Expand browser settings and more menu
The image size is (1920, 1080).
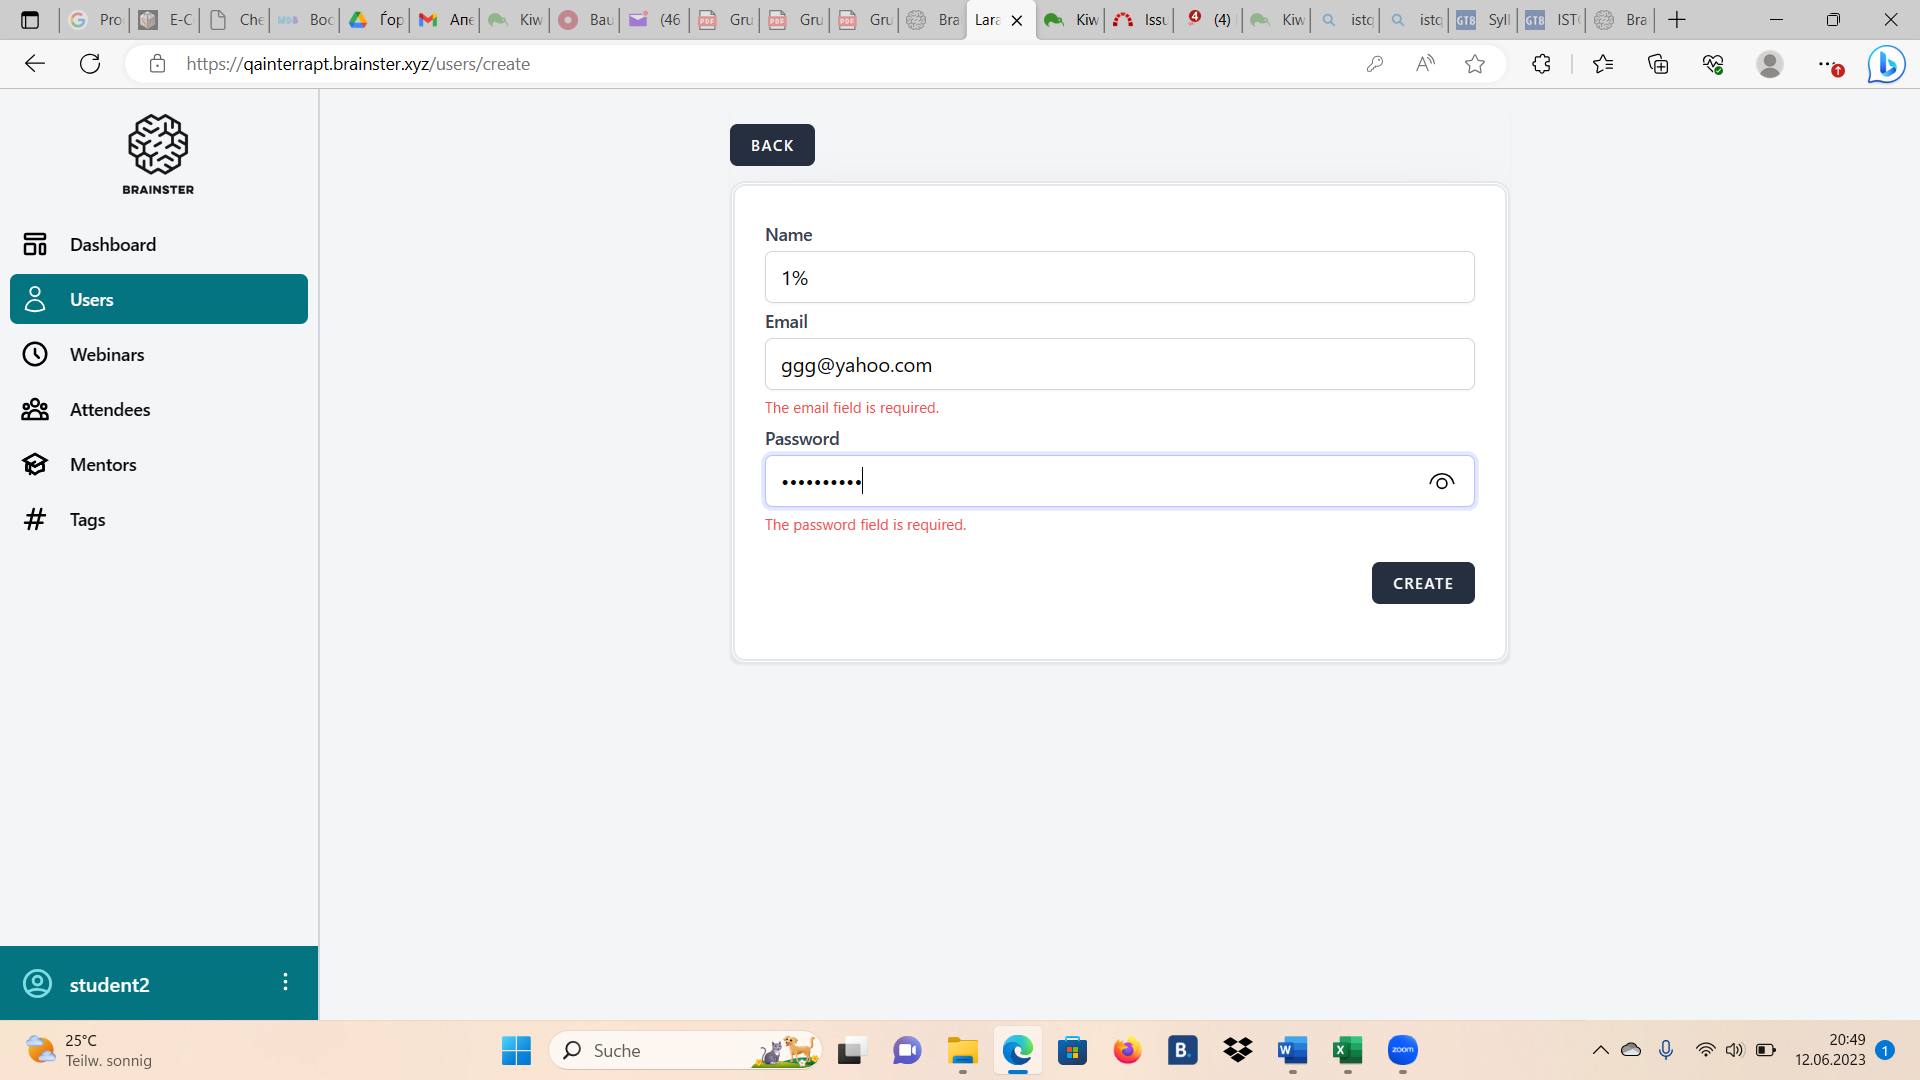[x=1826, y=64]
